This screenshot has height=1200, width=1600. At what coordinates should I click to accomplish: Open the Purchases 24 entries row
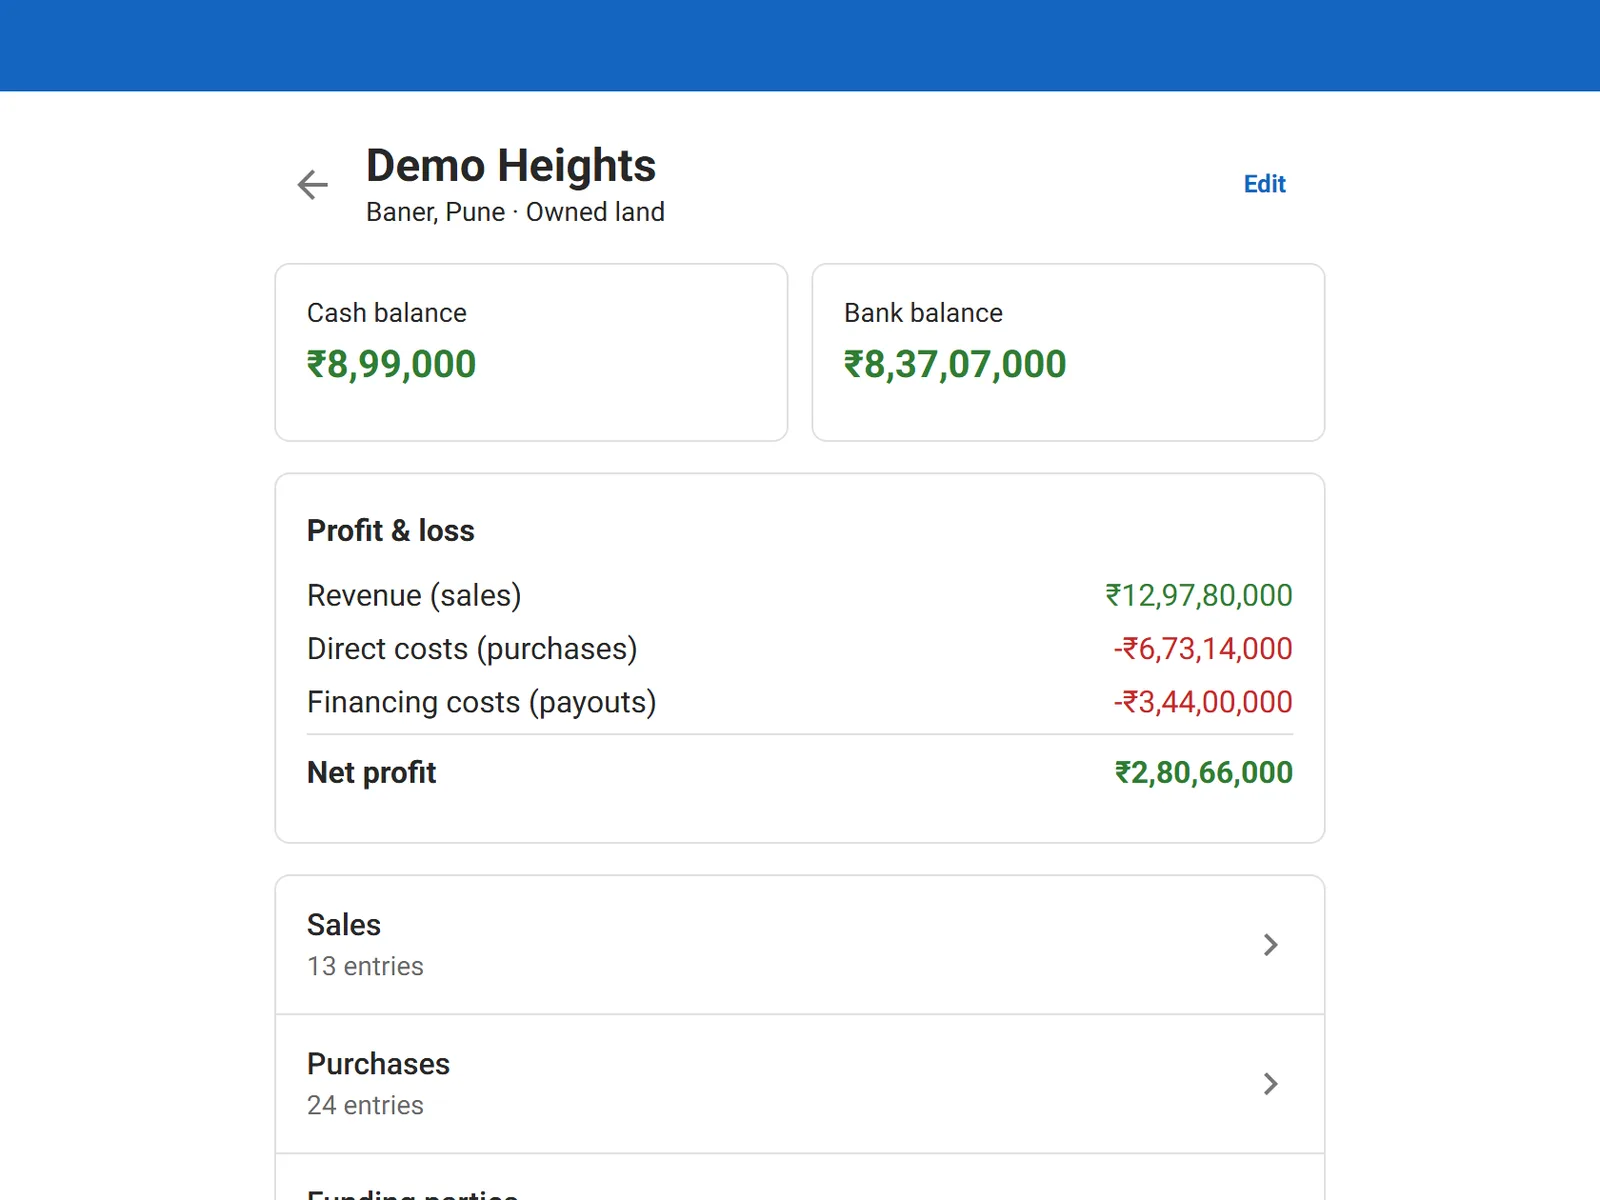click(800, 1084)
